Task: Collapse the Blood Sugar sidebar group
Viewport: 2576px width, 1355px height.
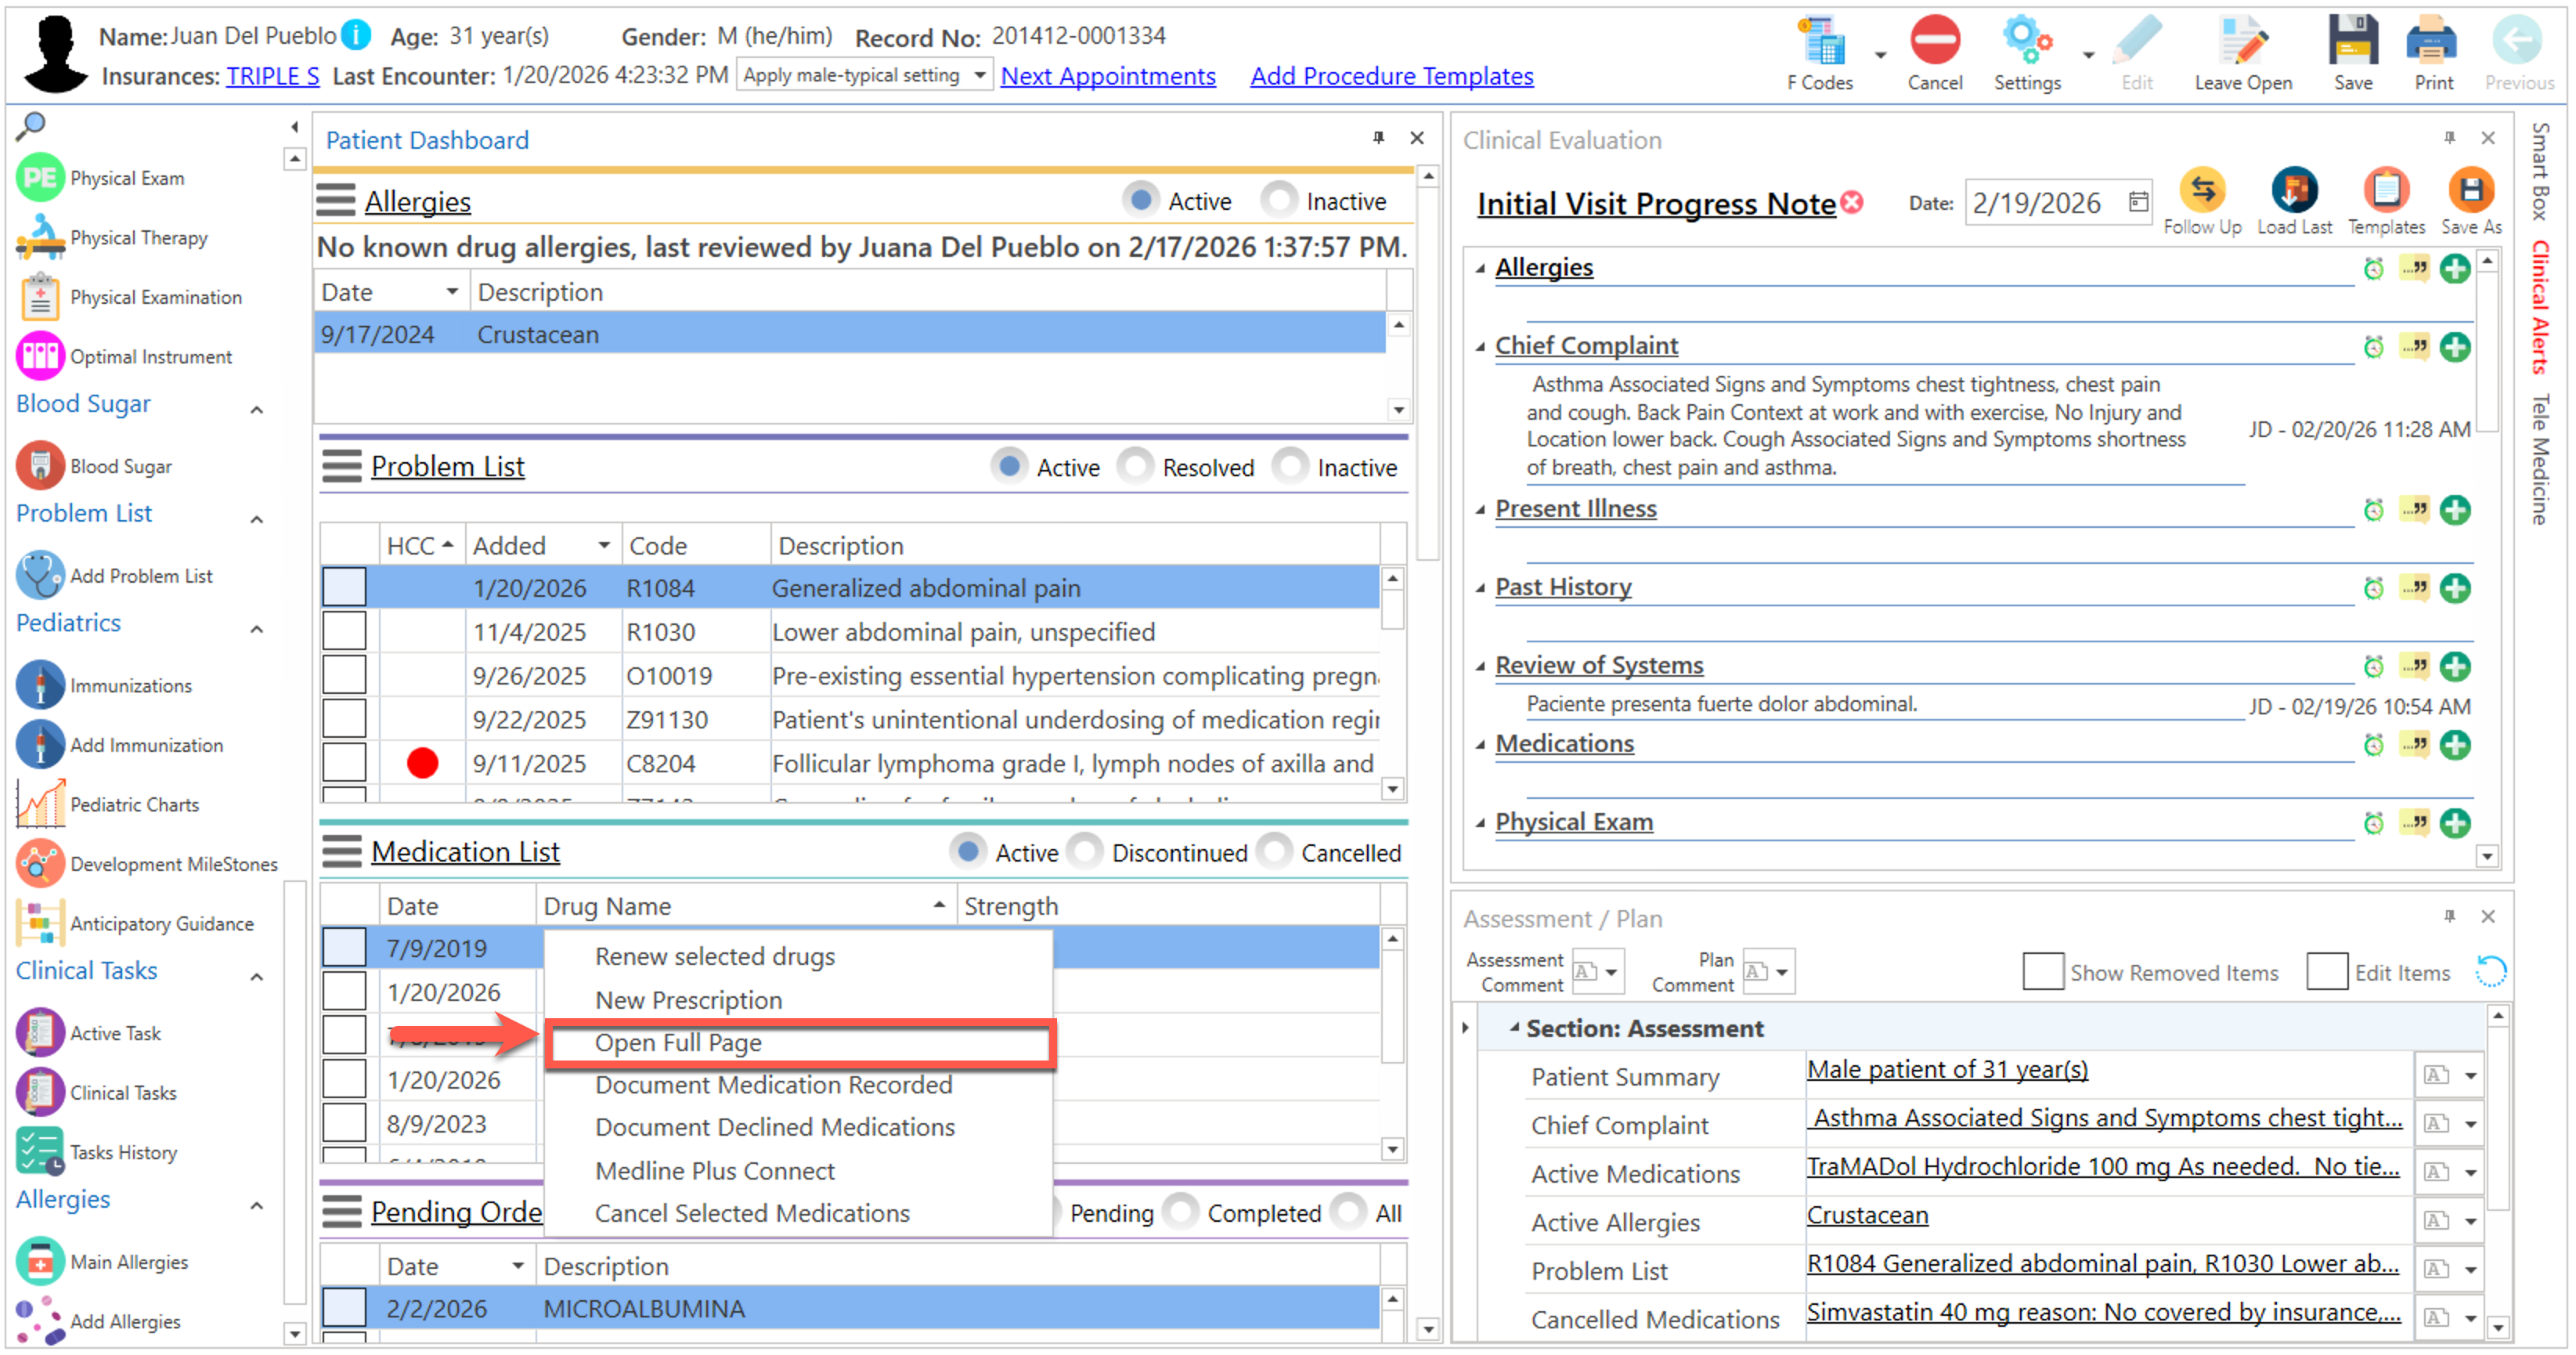Action: 257,409
